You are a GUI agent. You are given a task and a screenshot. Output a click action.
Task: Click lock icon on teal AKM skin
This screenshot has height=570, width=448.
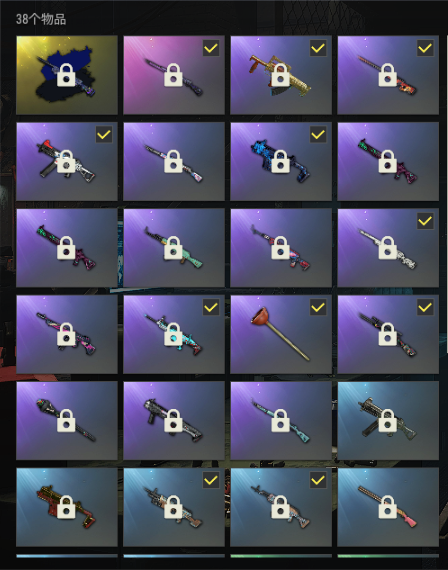point(173,248)
